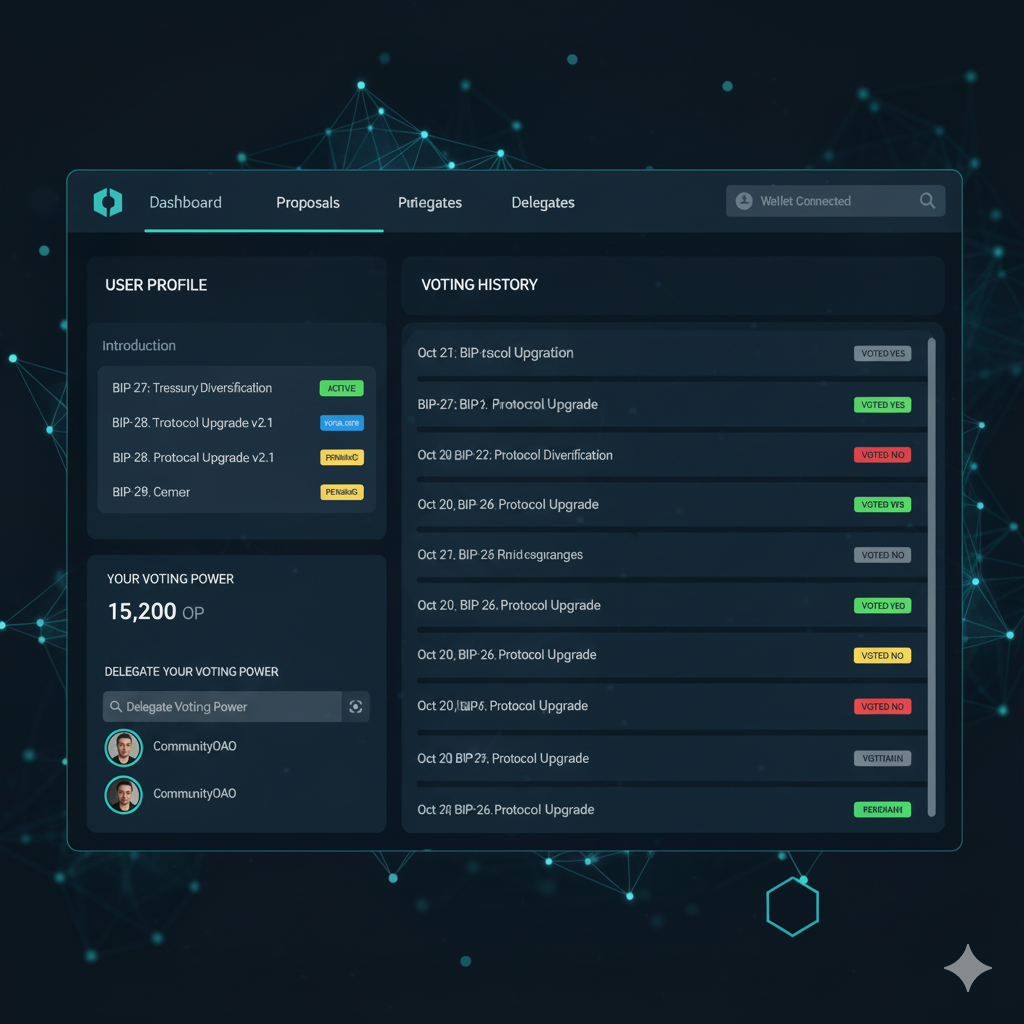
Task: Return to the Dashboard tab
Action: pos(185,202)
